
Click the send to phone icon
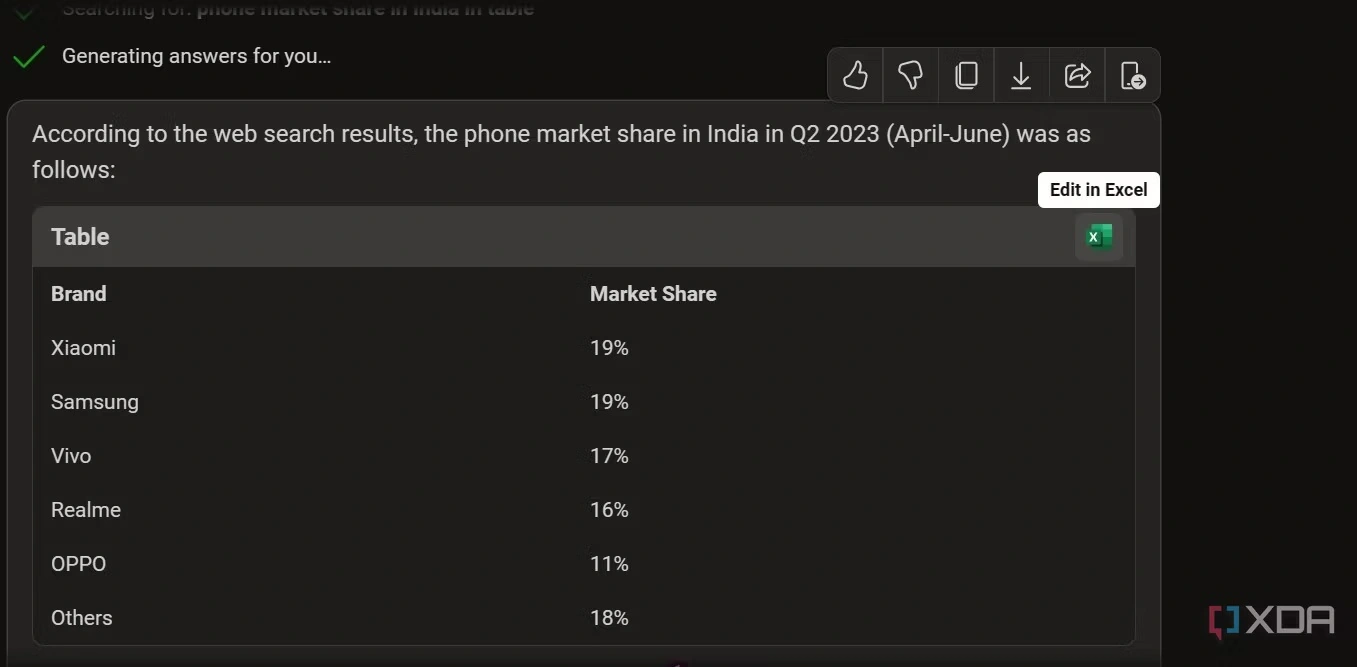(x=1132, y=75)
